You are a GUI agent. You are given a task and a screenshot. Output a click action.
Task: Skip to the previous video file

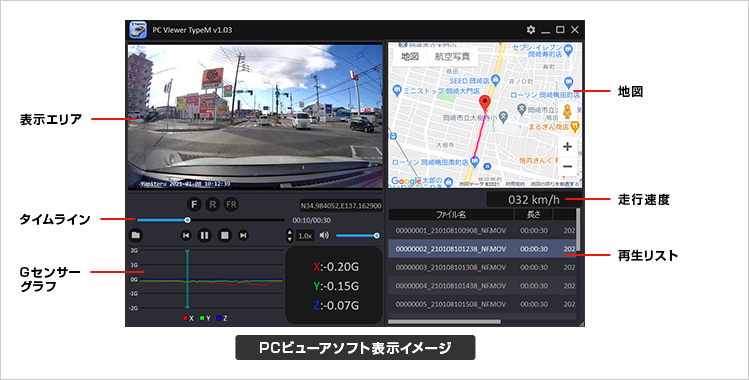(186, 235)
